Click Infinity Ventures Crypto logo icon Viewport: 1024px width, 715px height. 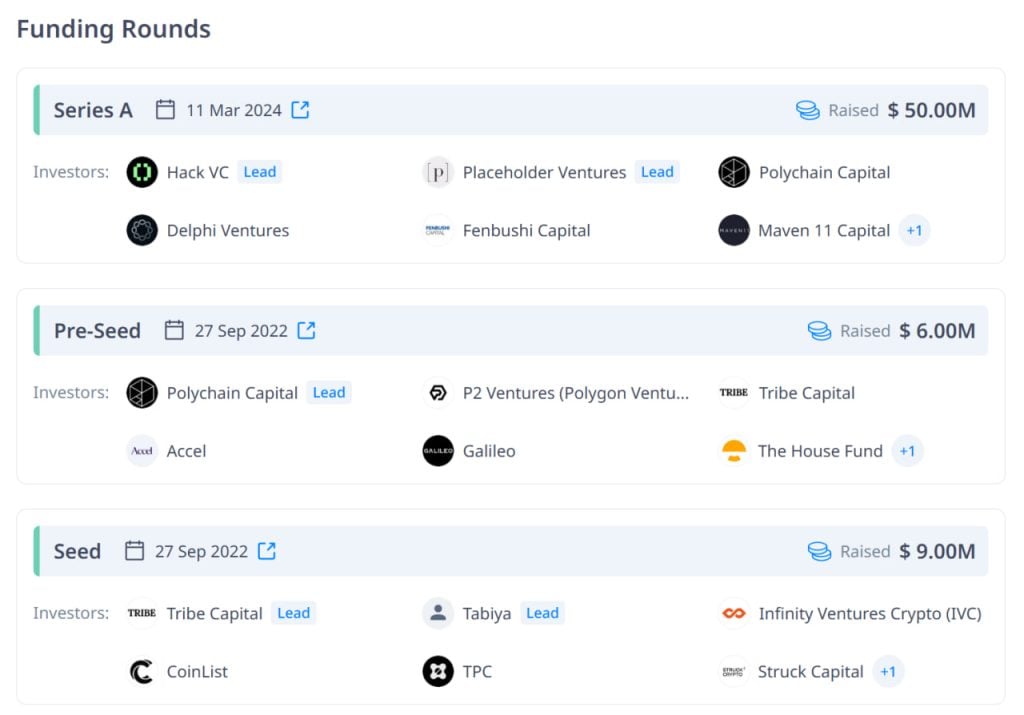tap(734, 614)
